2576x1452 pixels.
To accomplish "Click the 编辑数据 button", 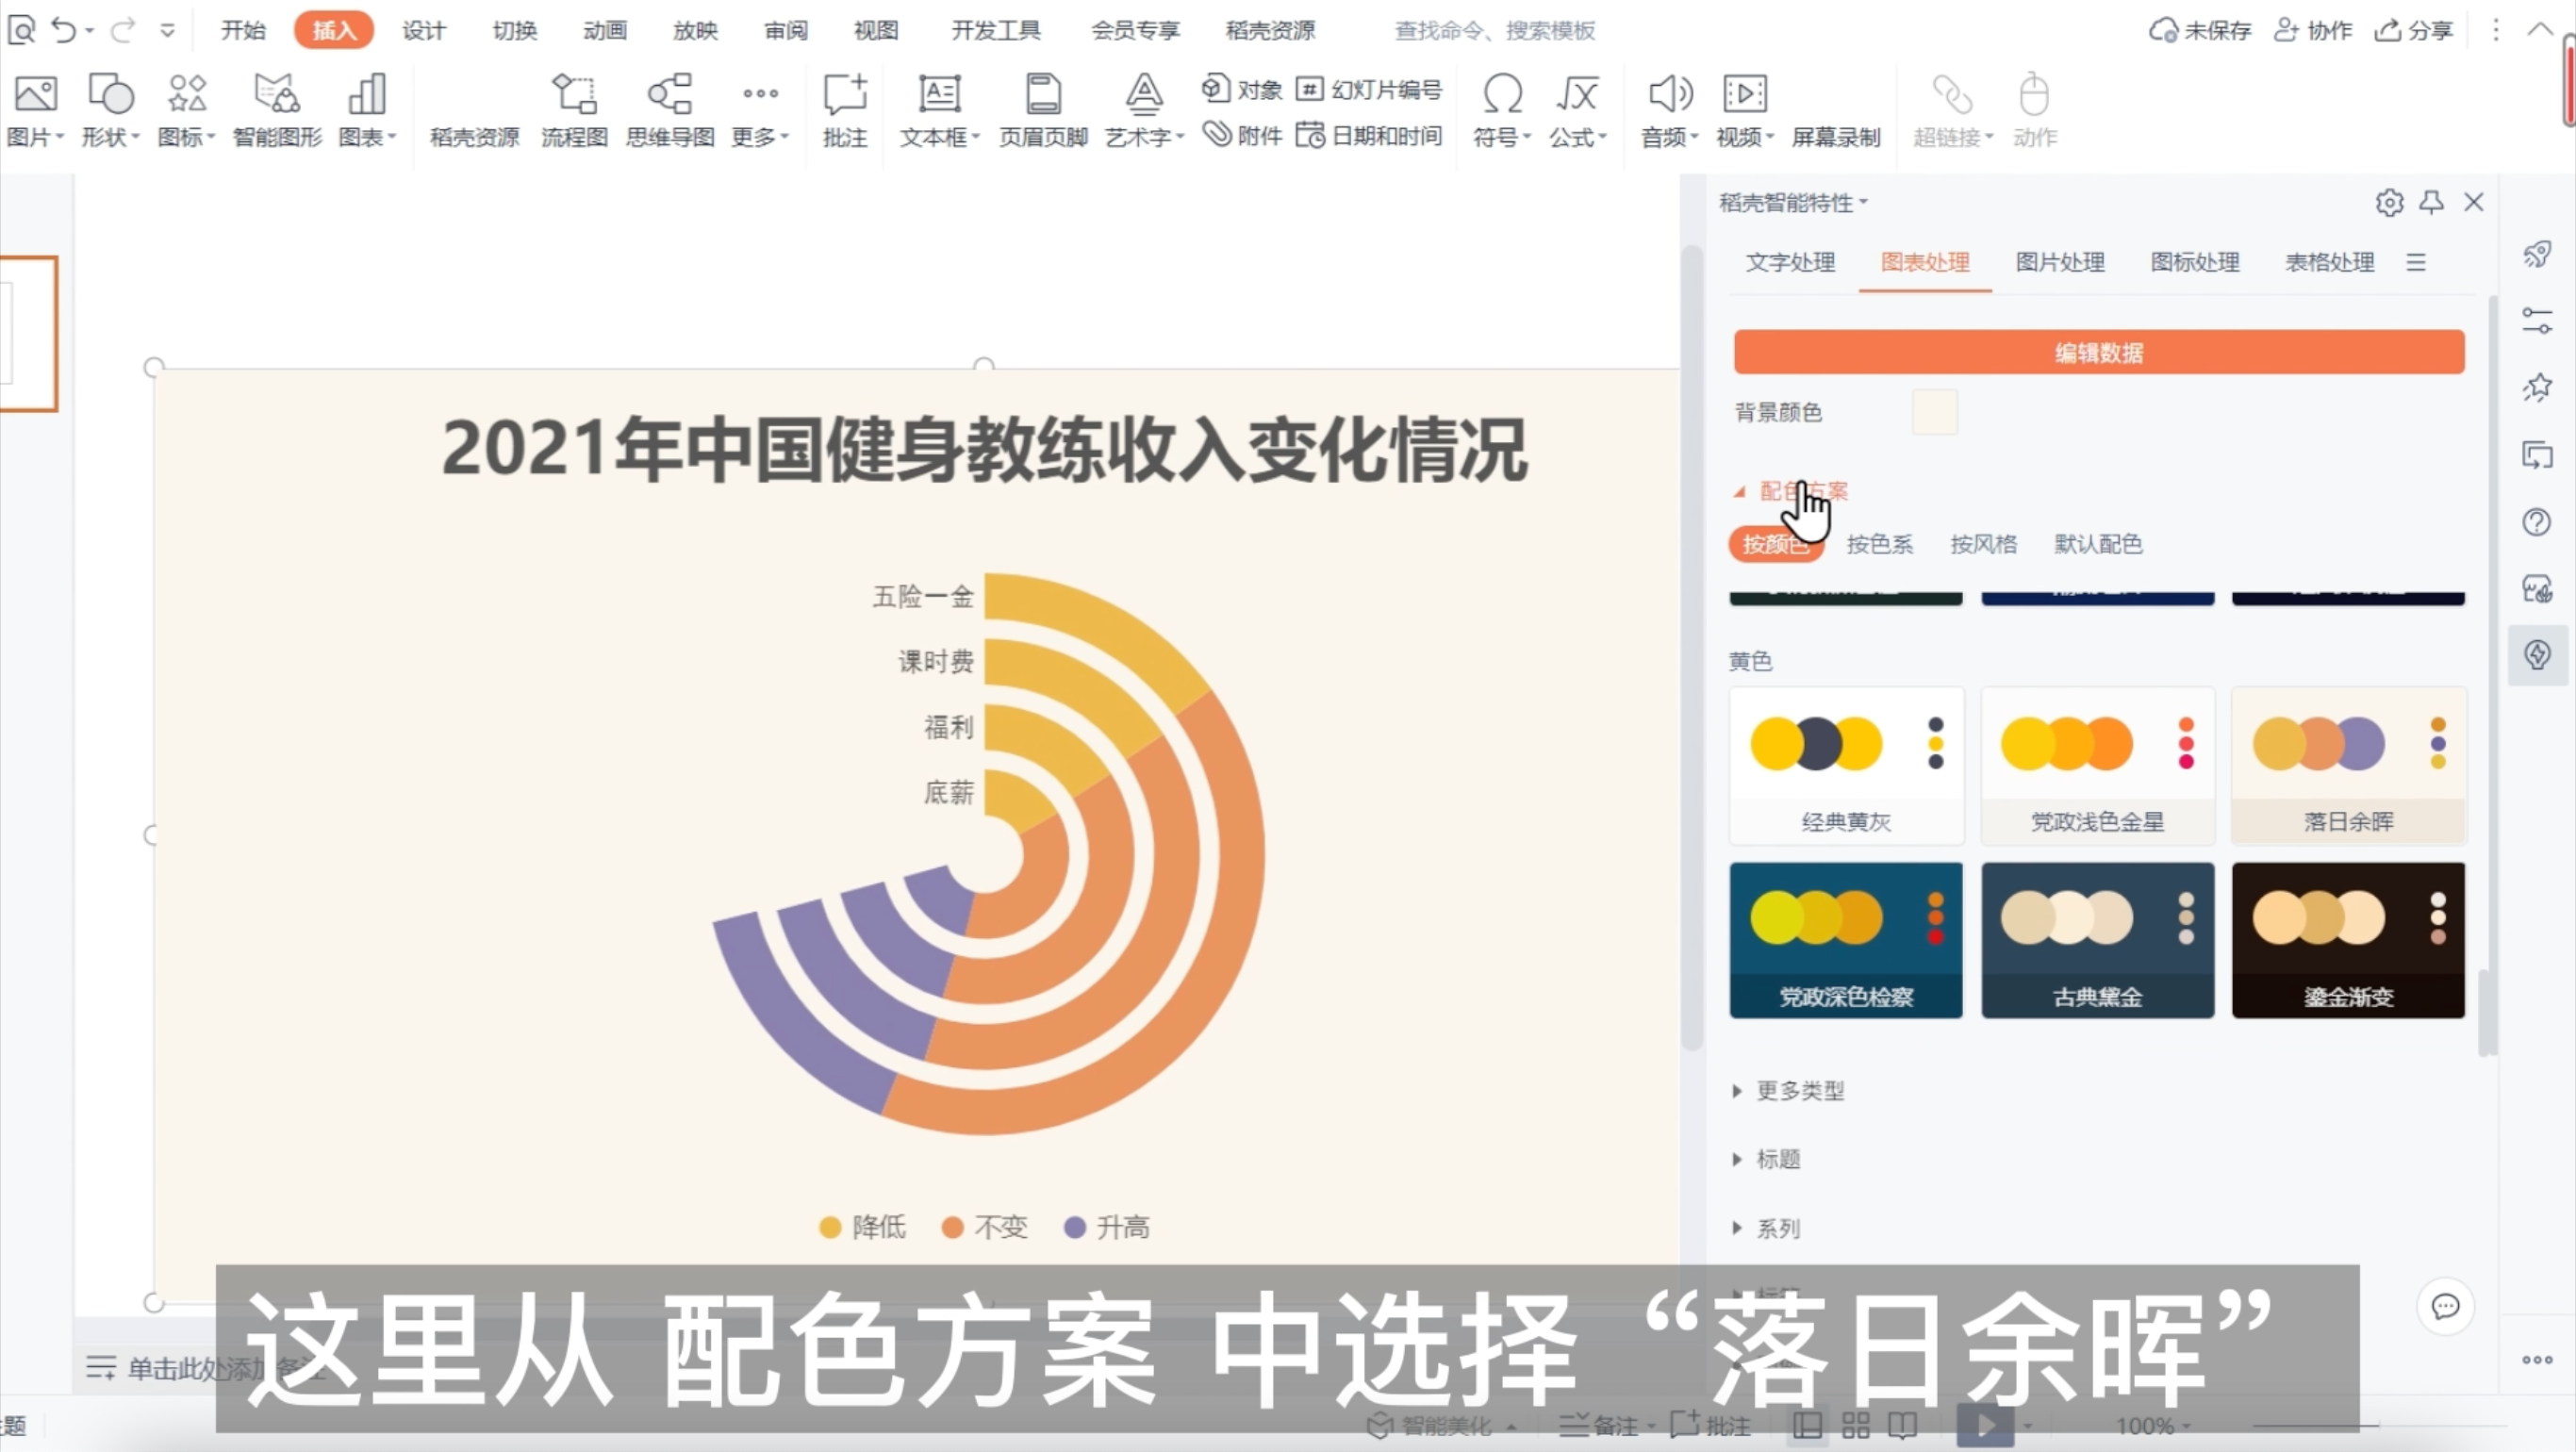I will click(2099, 352).
